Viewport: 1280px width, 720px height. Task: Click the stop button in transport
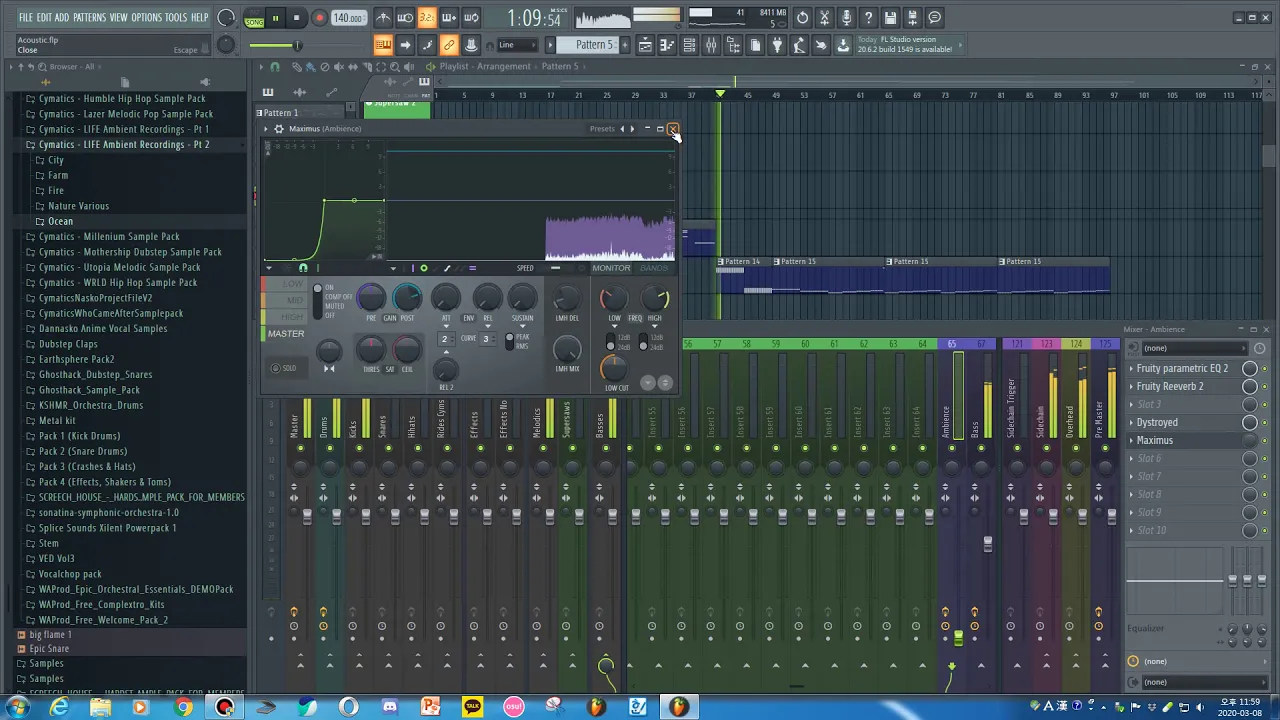(x=296, y=18)
